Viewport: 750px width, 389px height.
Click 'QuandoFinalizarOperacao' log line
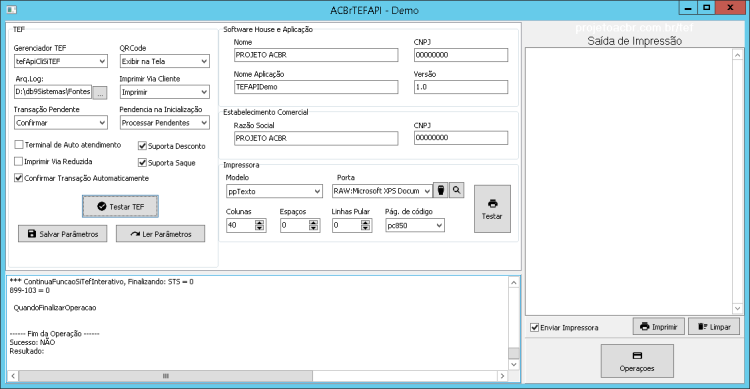55,308
